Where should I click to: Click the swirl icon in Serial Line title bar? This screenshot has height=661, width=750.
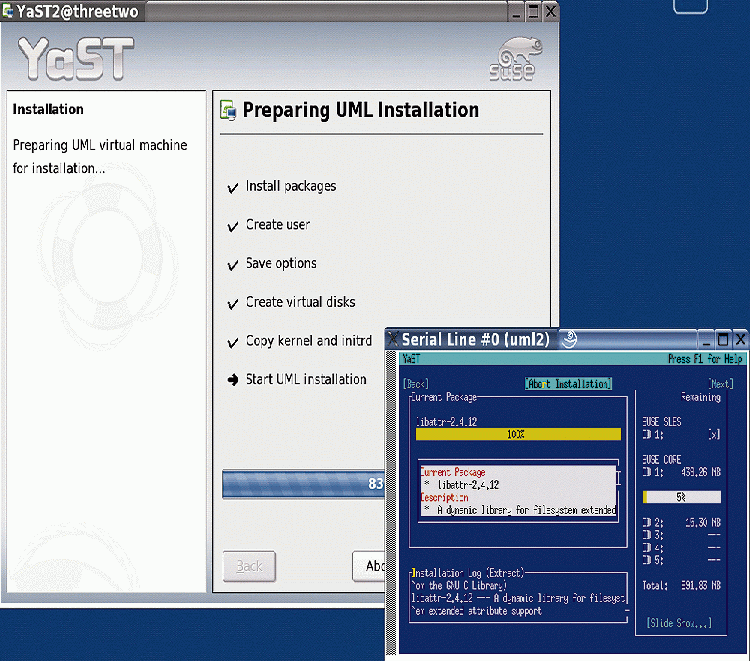point(569,340)
